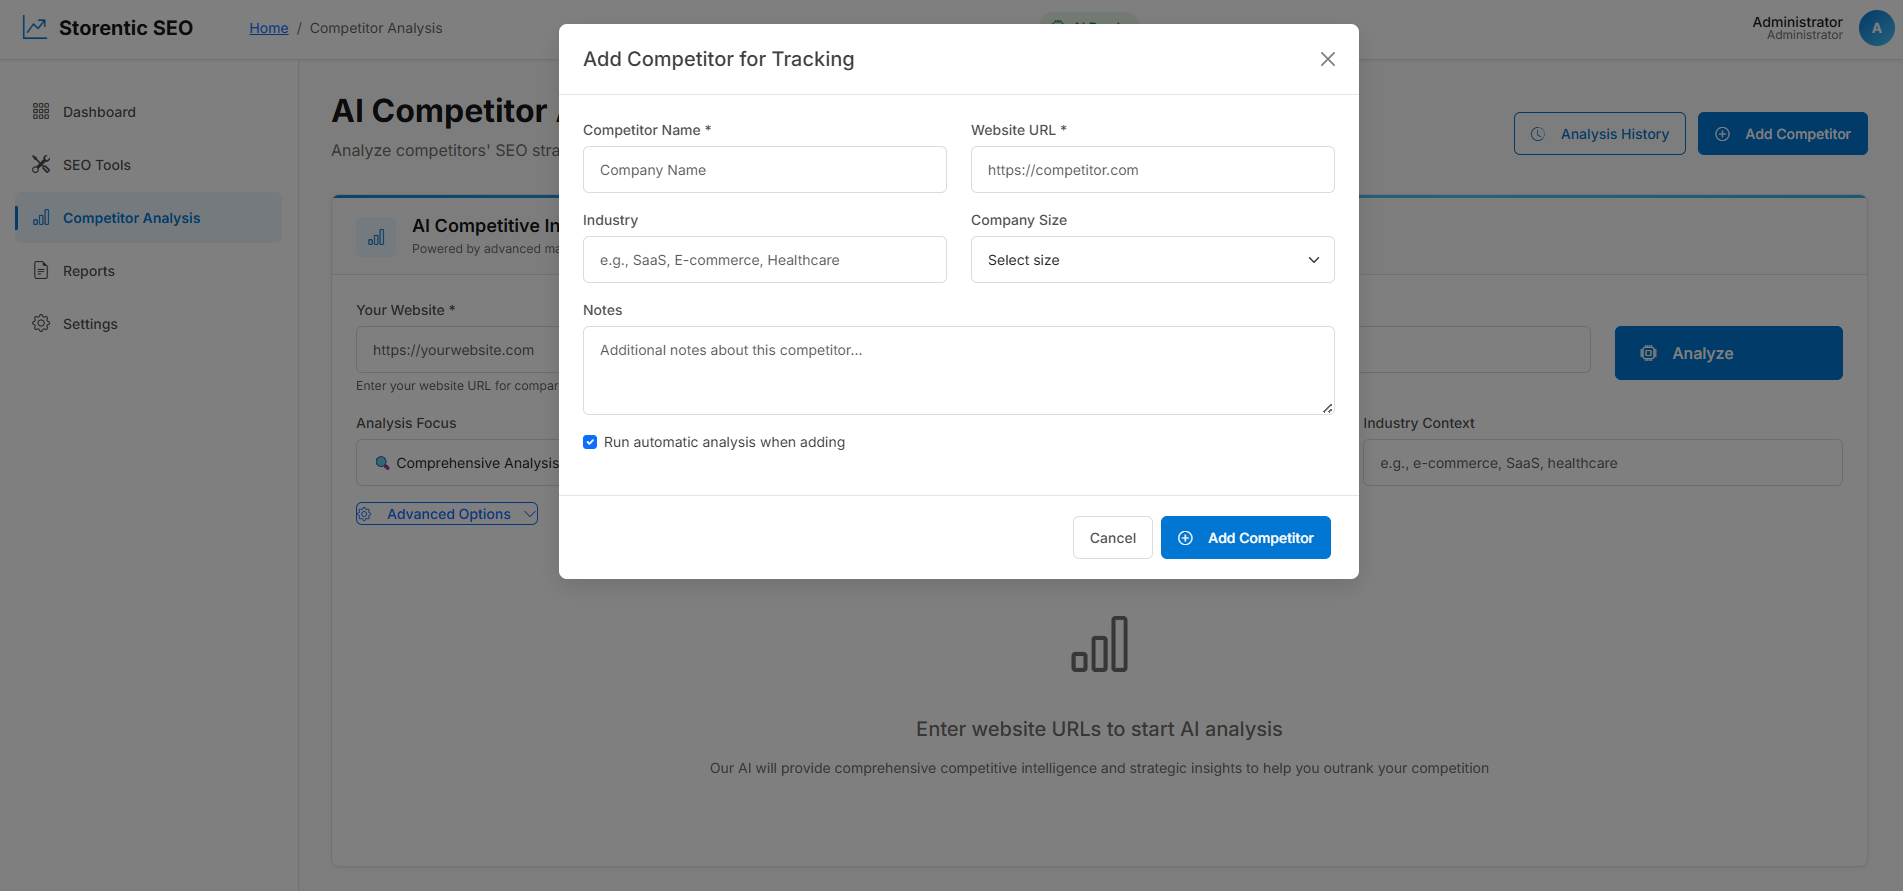
Task: Click the Administrator user name text
Action: [1797, 22]
